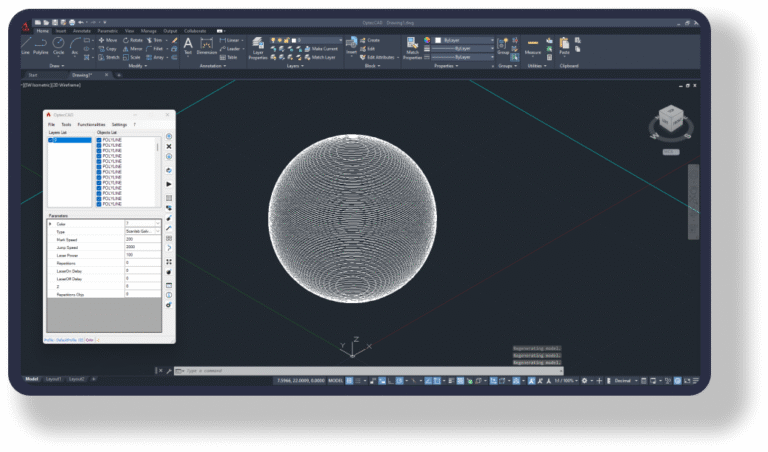Select the Circle draw tool
The image size is (768, 452).
click(58, 46)
